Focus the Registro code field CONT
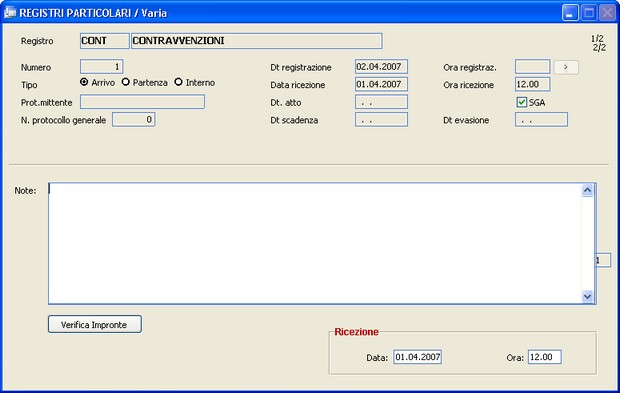This screenshot has width=620, height=393. tap(104, 41)
